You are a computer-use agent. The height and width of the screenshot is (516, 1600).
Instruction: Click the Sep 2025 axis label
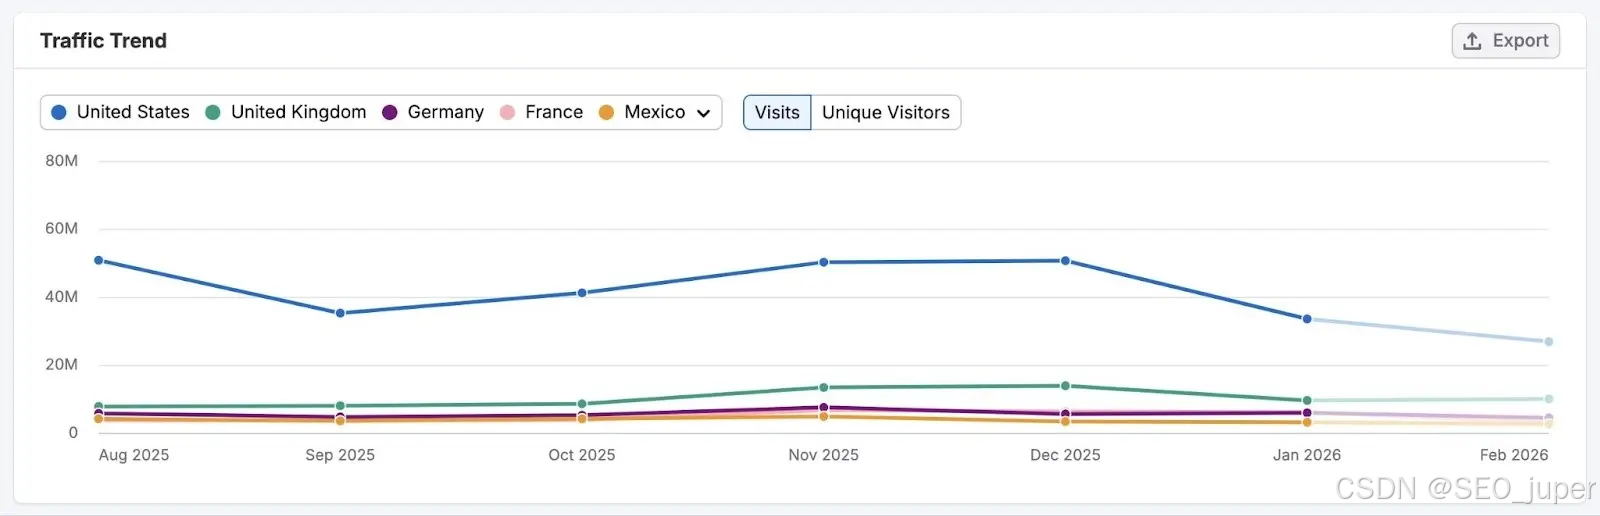(x=340, y=455)
